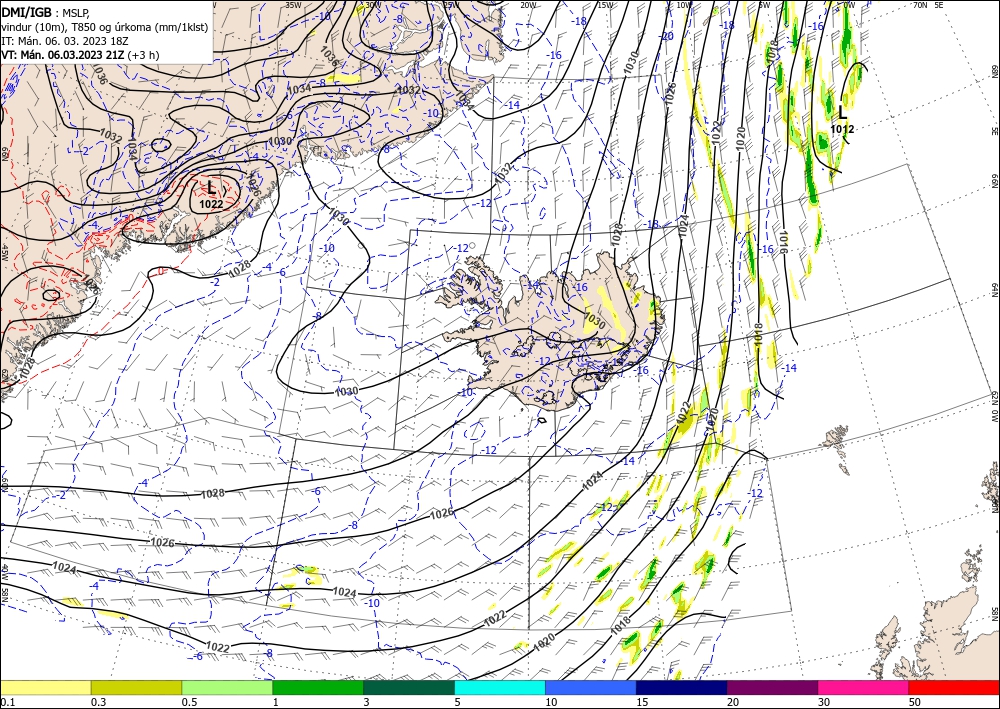Click the 'DMI/IGB' header text
The width and height of the screenshot is (1000, 709).
pyautogui.click(x=27, y=12)
